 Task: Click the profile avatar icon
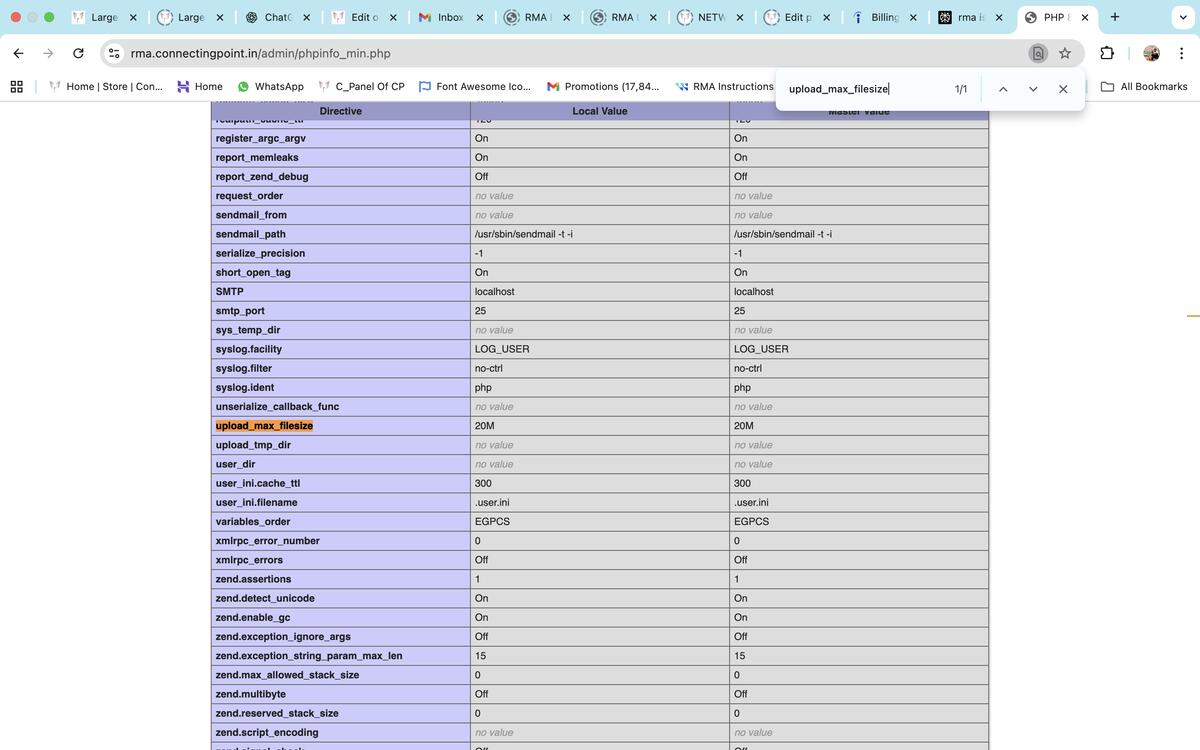(1151, 53)
